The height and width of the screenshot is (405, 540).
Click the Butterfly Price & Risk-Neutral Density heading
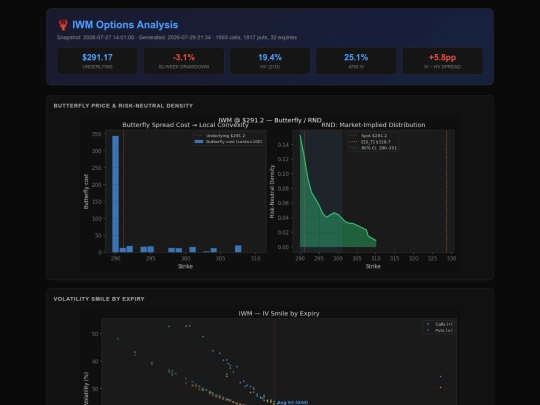pos(123,106)
